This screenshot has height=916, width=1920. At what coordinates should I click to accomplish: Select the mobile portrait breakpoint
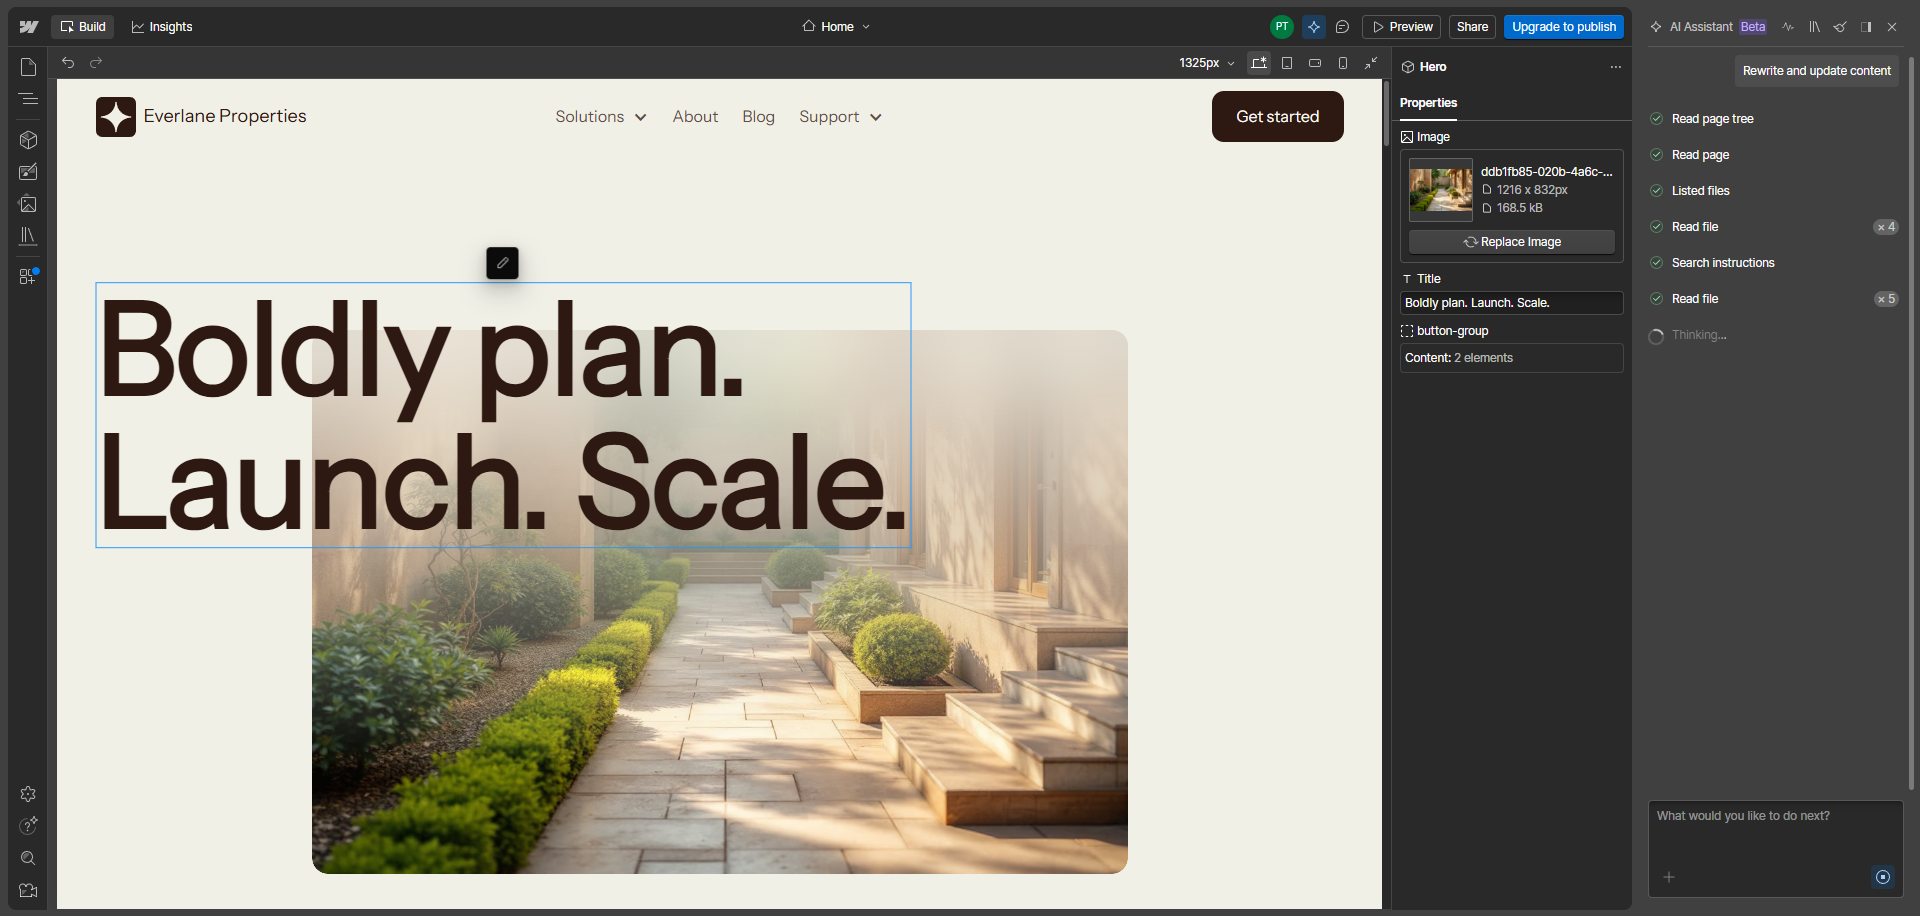[1343, 63]
